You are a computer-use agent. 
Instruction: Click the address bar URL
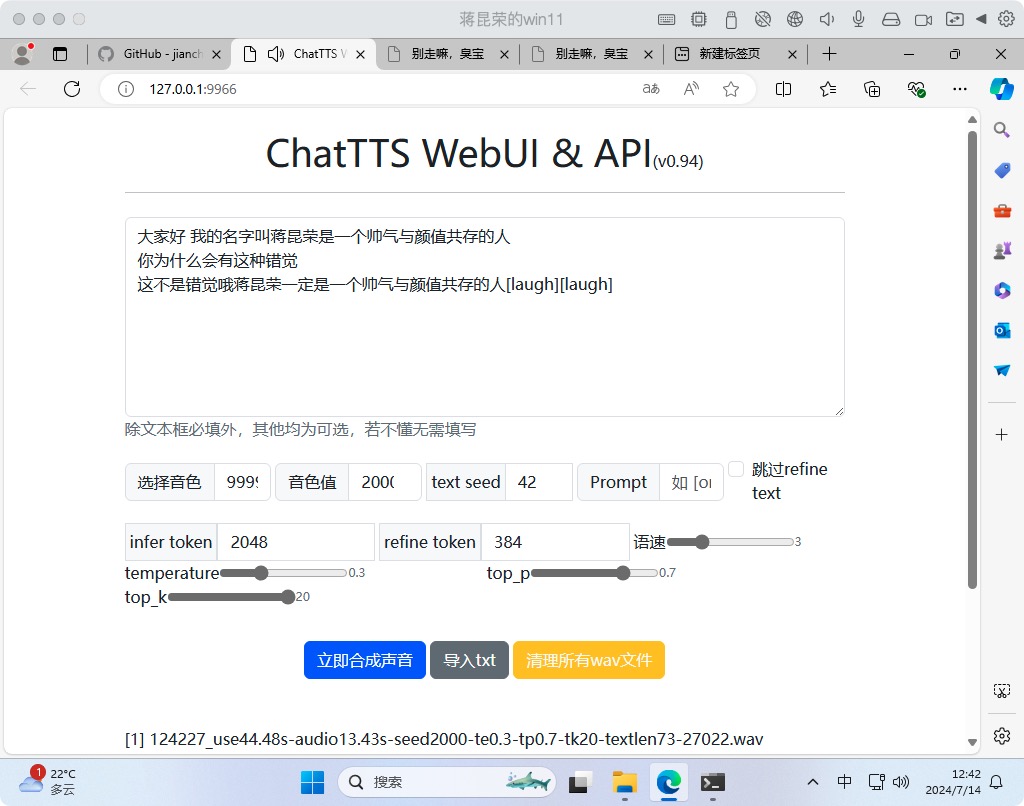[x=193, y=89]
